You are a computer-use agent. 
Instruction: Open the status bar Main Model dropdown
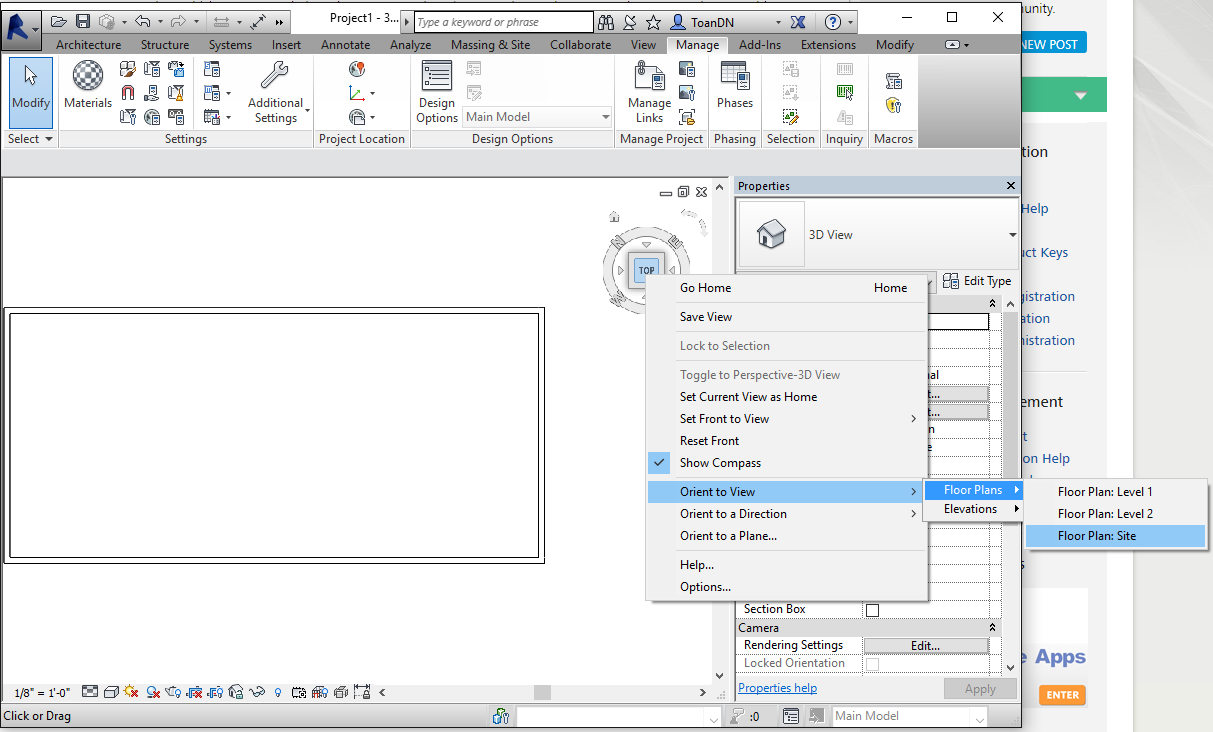click(910, 716)
